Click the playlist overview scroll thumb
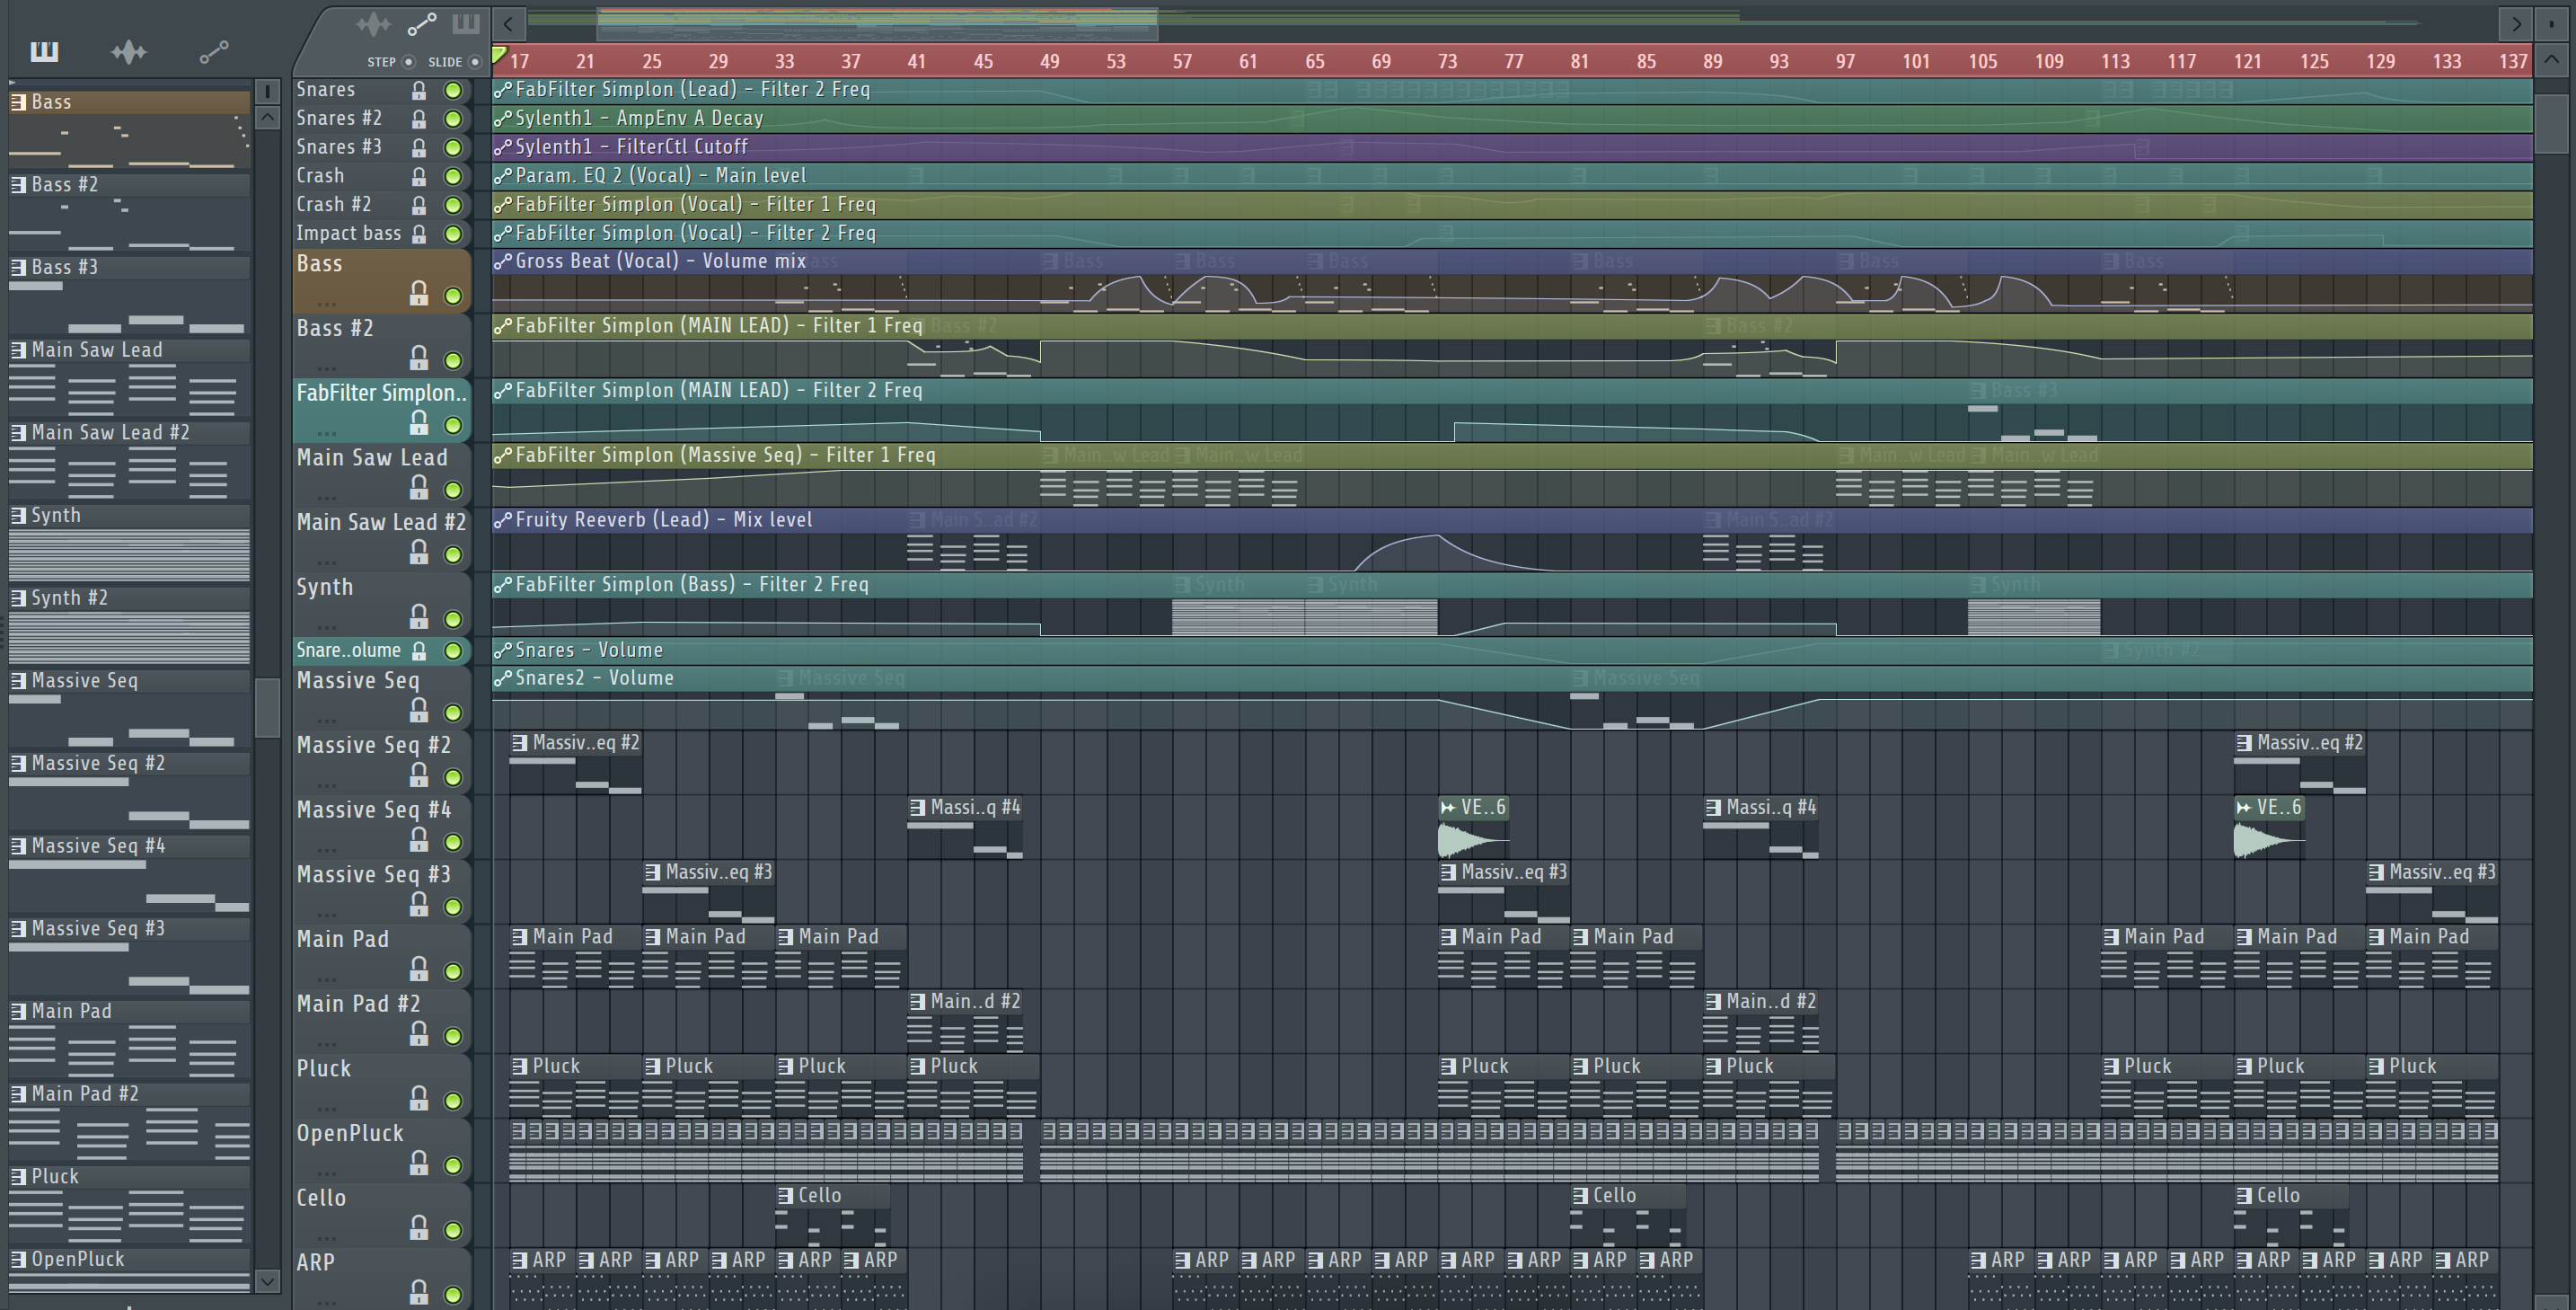The height and width of the screenshot is (1310, 2576). point(877,24)
